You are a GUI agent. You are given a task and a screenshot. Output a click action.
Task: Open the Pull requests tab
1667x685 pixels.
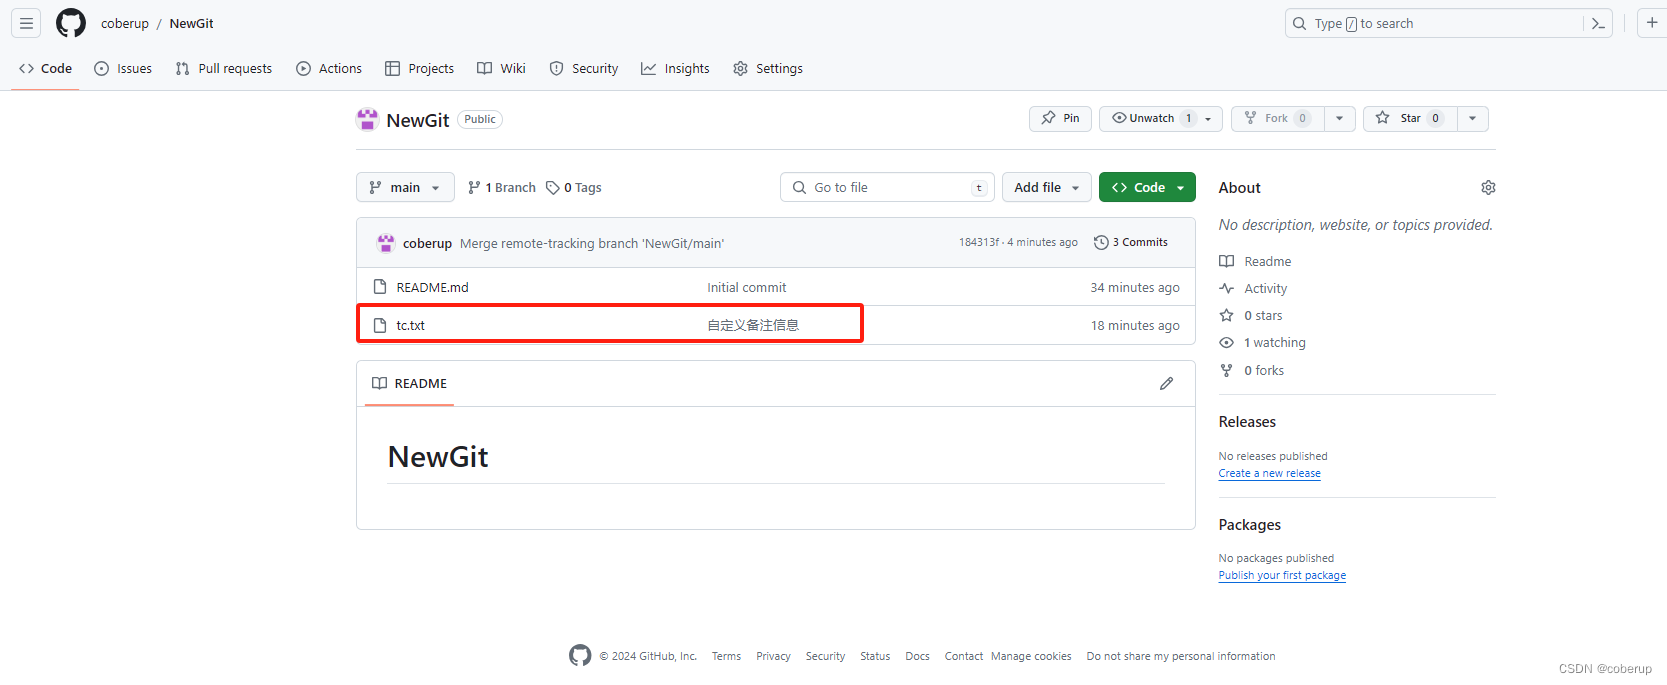224,69
